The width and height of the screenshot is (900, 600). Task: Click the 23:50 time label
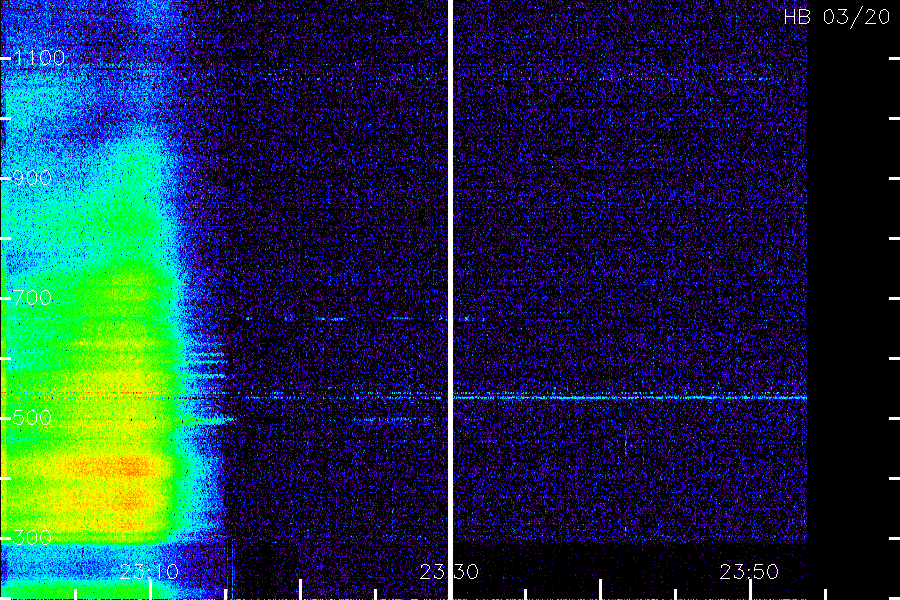pos(749,572)
